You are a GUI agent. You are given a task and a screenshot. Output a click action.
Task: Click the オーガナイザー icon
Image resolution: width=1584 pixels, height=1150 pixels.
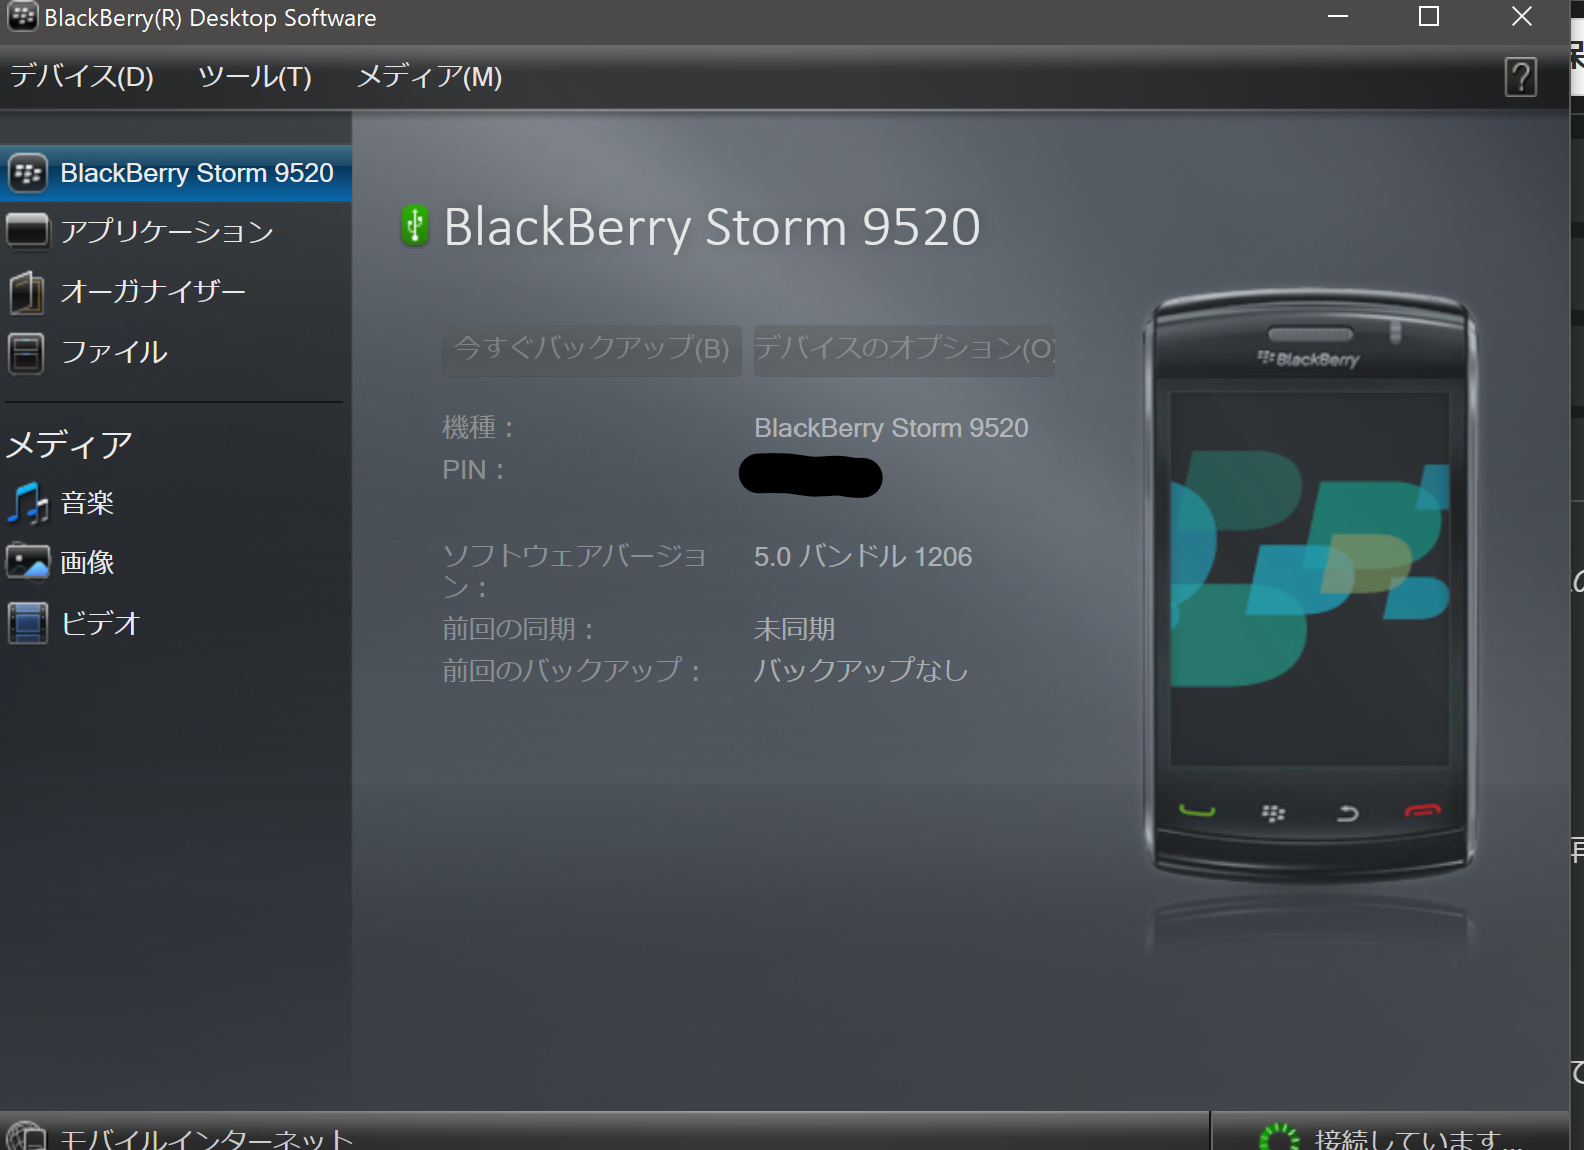[x=27, y=292]
